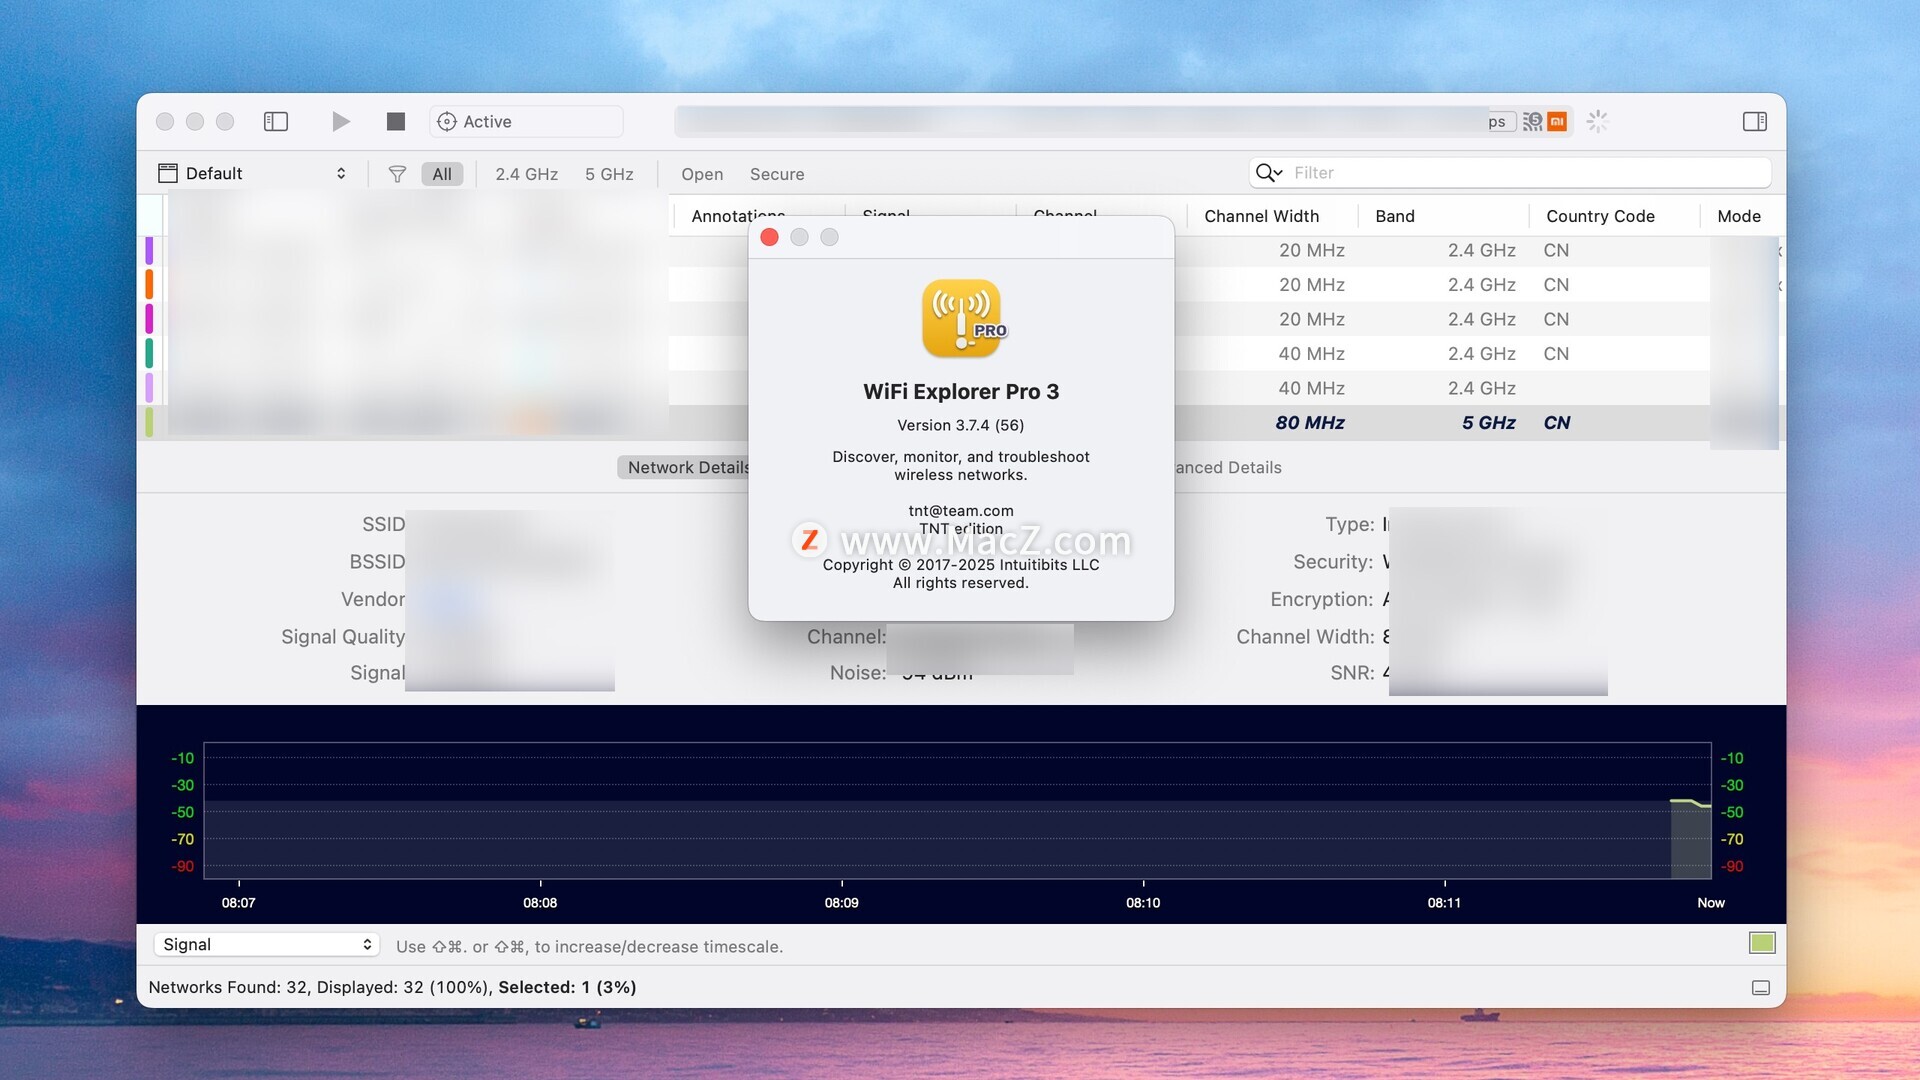Click the Now marker on the graph
The height and width of the screenshot is (1080, 1920).
[1710, 902]
